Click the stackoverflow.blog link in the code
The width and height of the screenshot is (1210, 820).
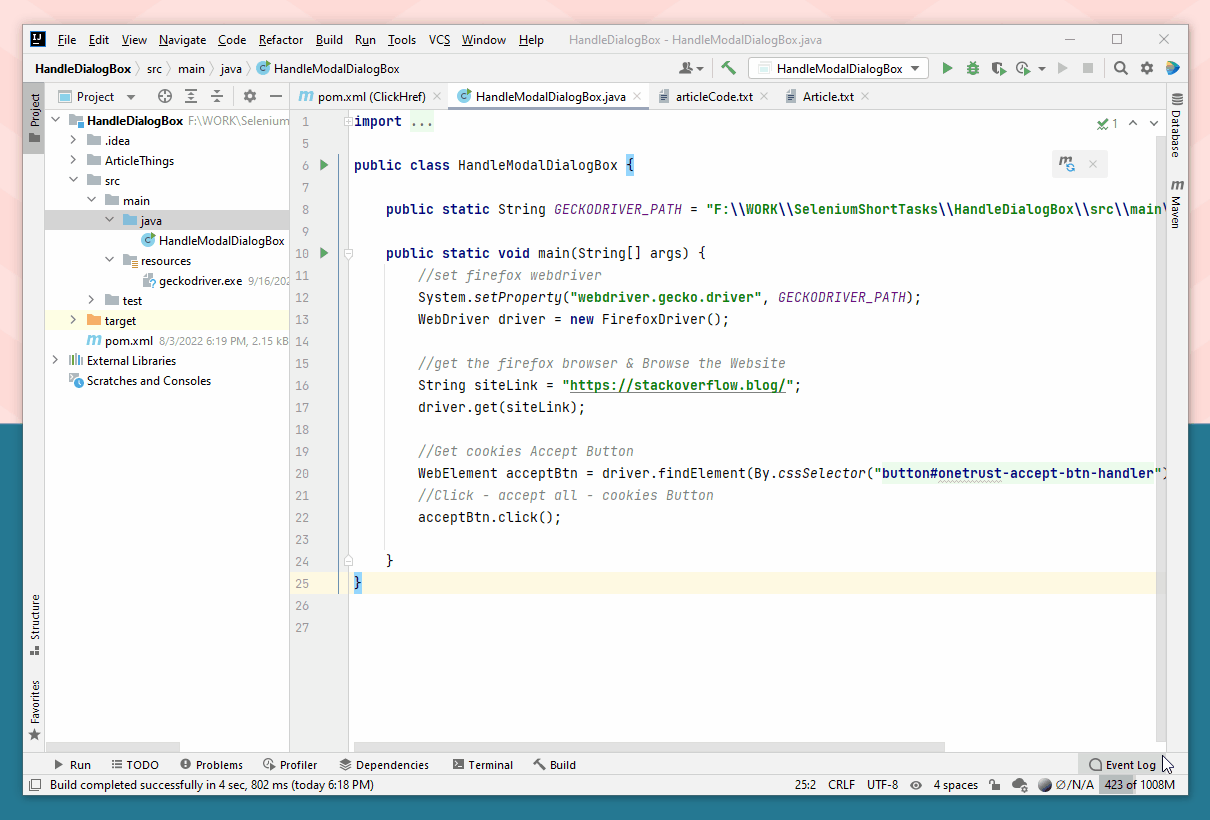click(677, 386)
